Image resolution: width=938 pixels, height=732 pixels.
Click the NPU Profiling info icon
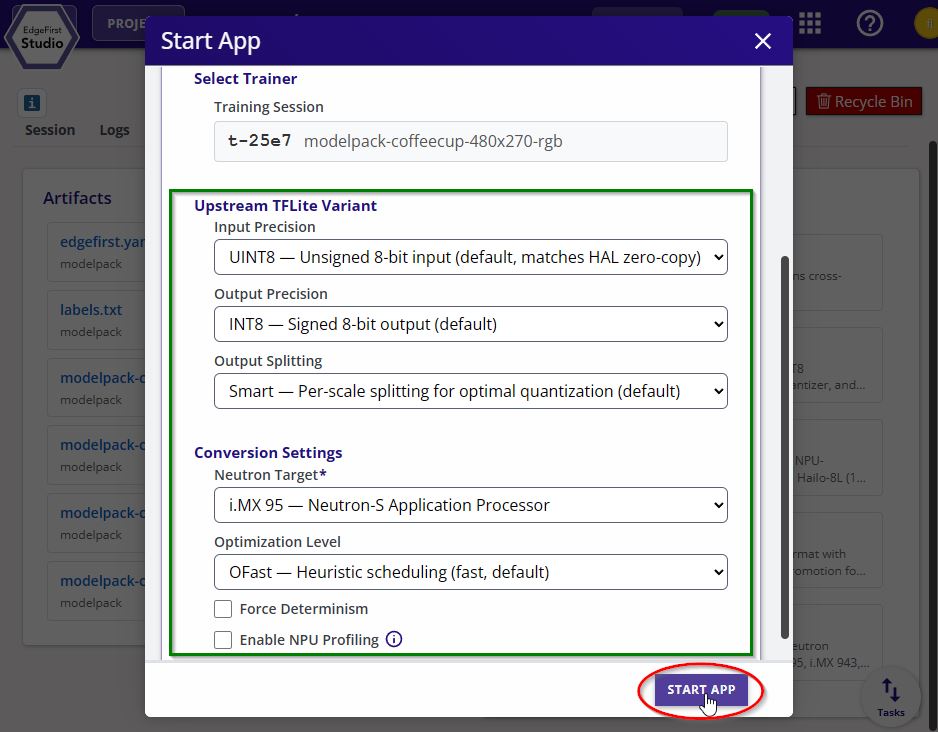394,639
